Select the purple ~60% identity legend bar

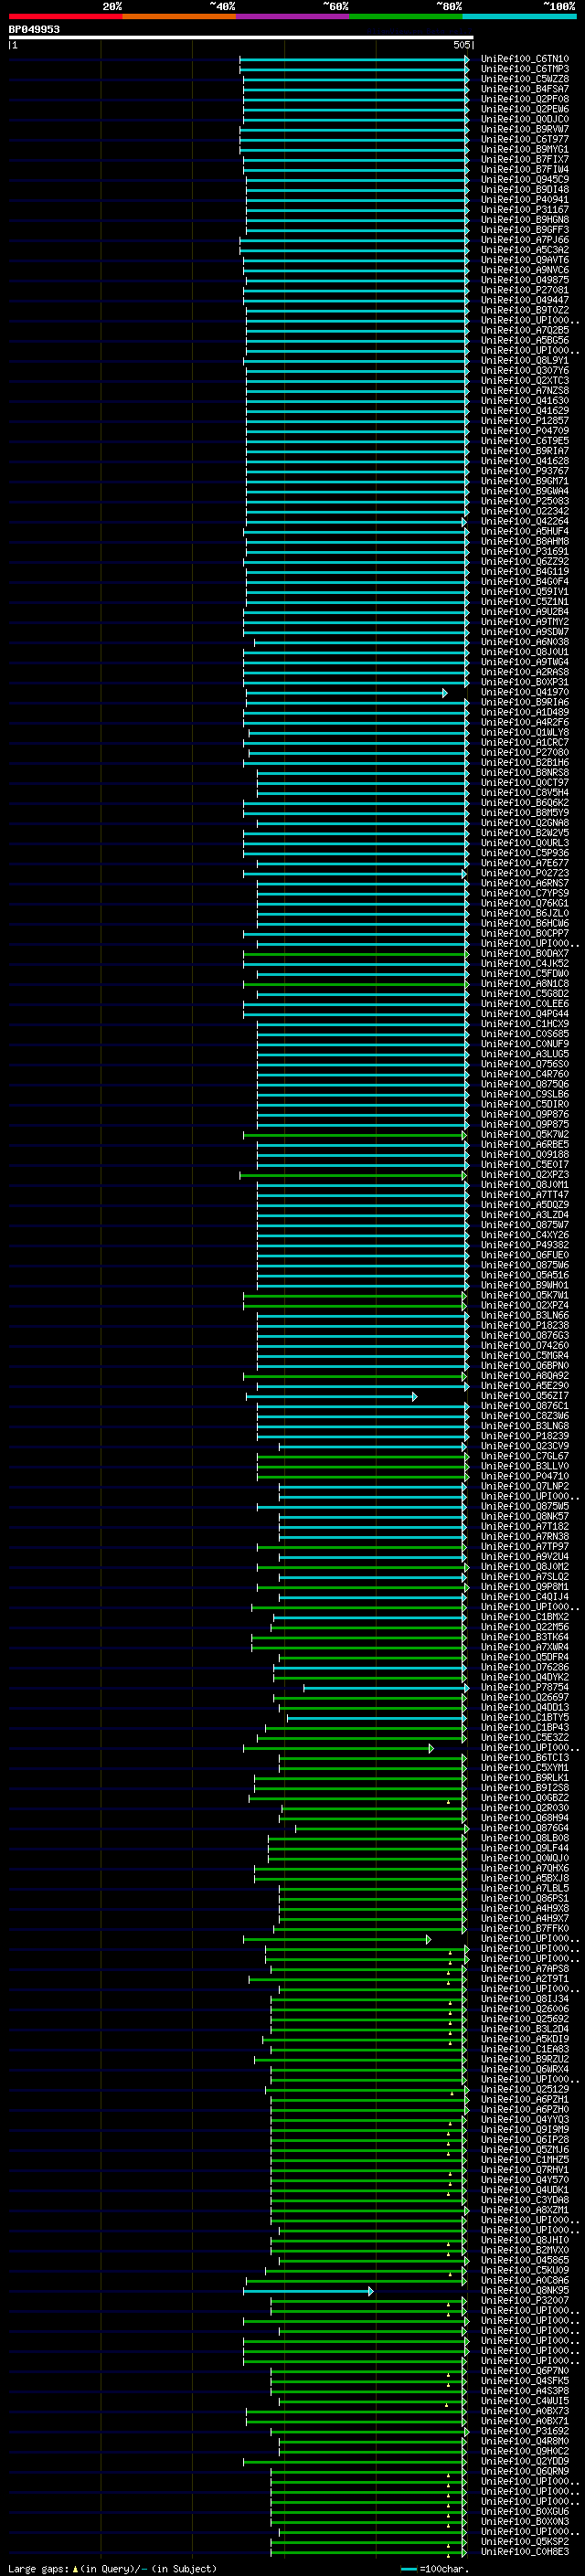coord(293,16)
